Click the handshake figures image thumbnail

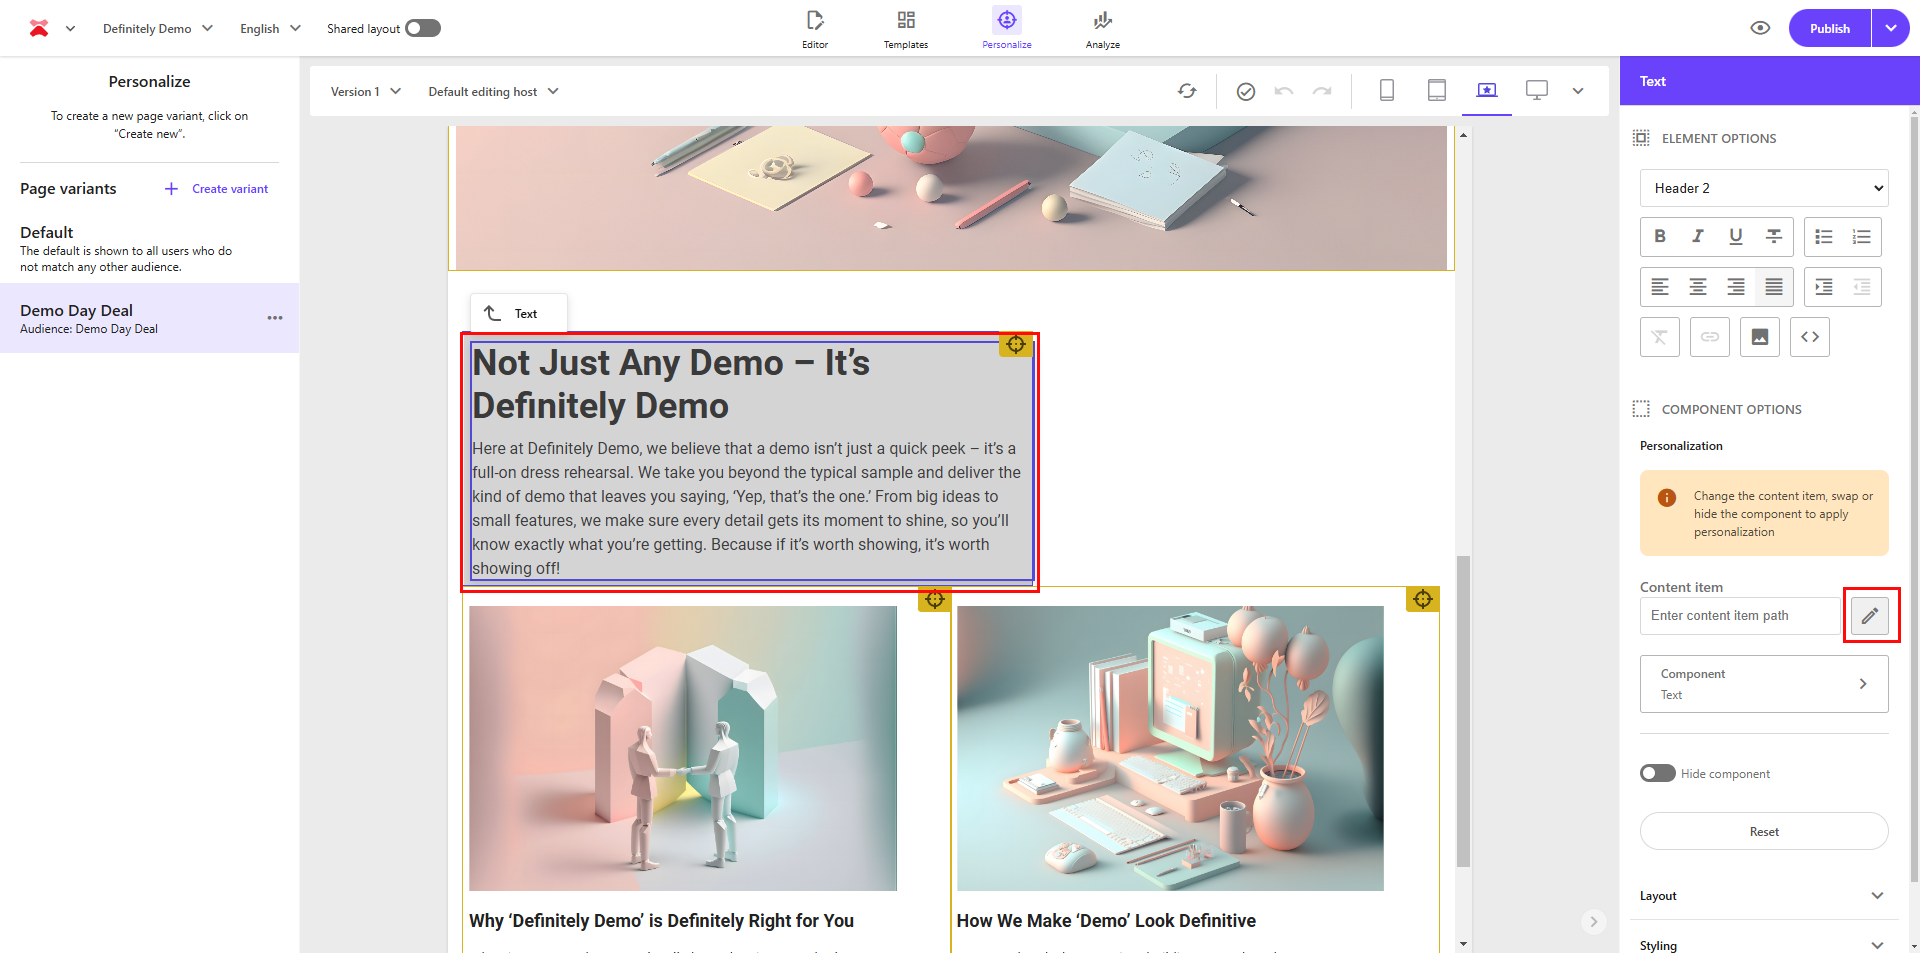tap(683, 748)
